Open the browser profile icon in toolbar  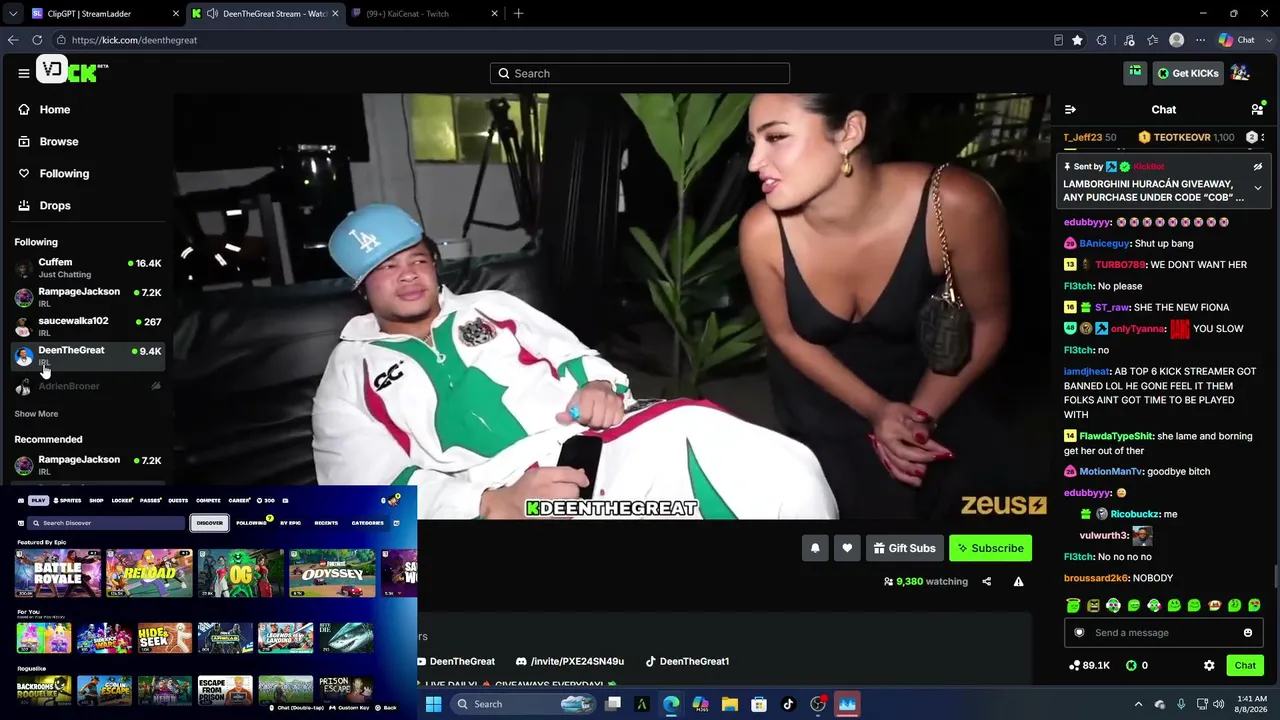click(1176, 40)
